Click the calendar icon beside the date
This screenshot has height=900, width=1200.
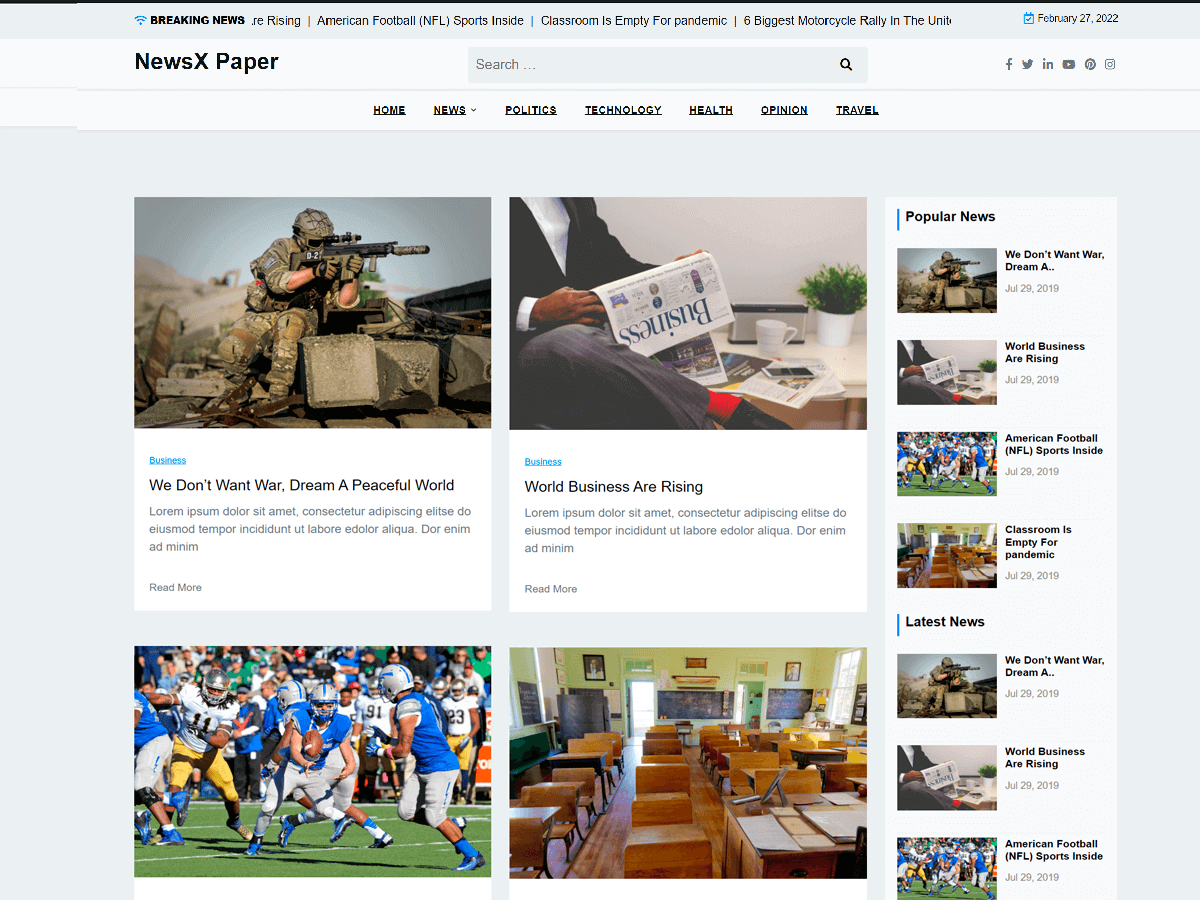click(1029, 18)
